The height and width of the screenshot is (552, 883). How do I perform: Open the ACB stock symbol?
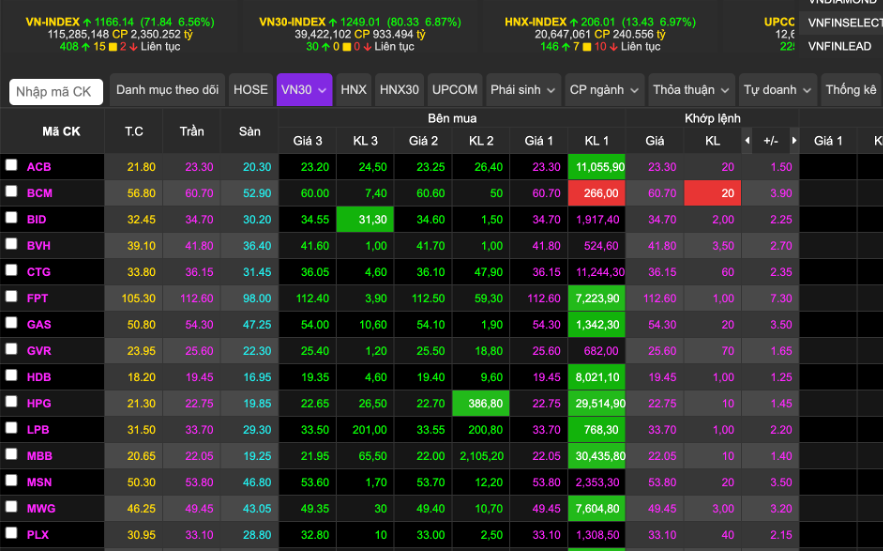point(39,167)
